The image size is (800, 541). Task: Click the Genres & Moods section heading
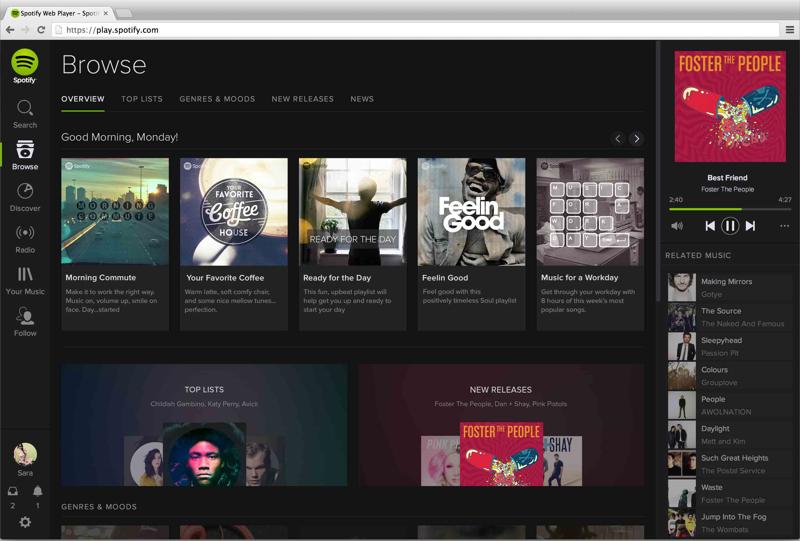[99, 507]
